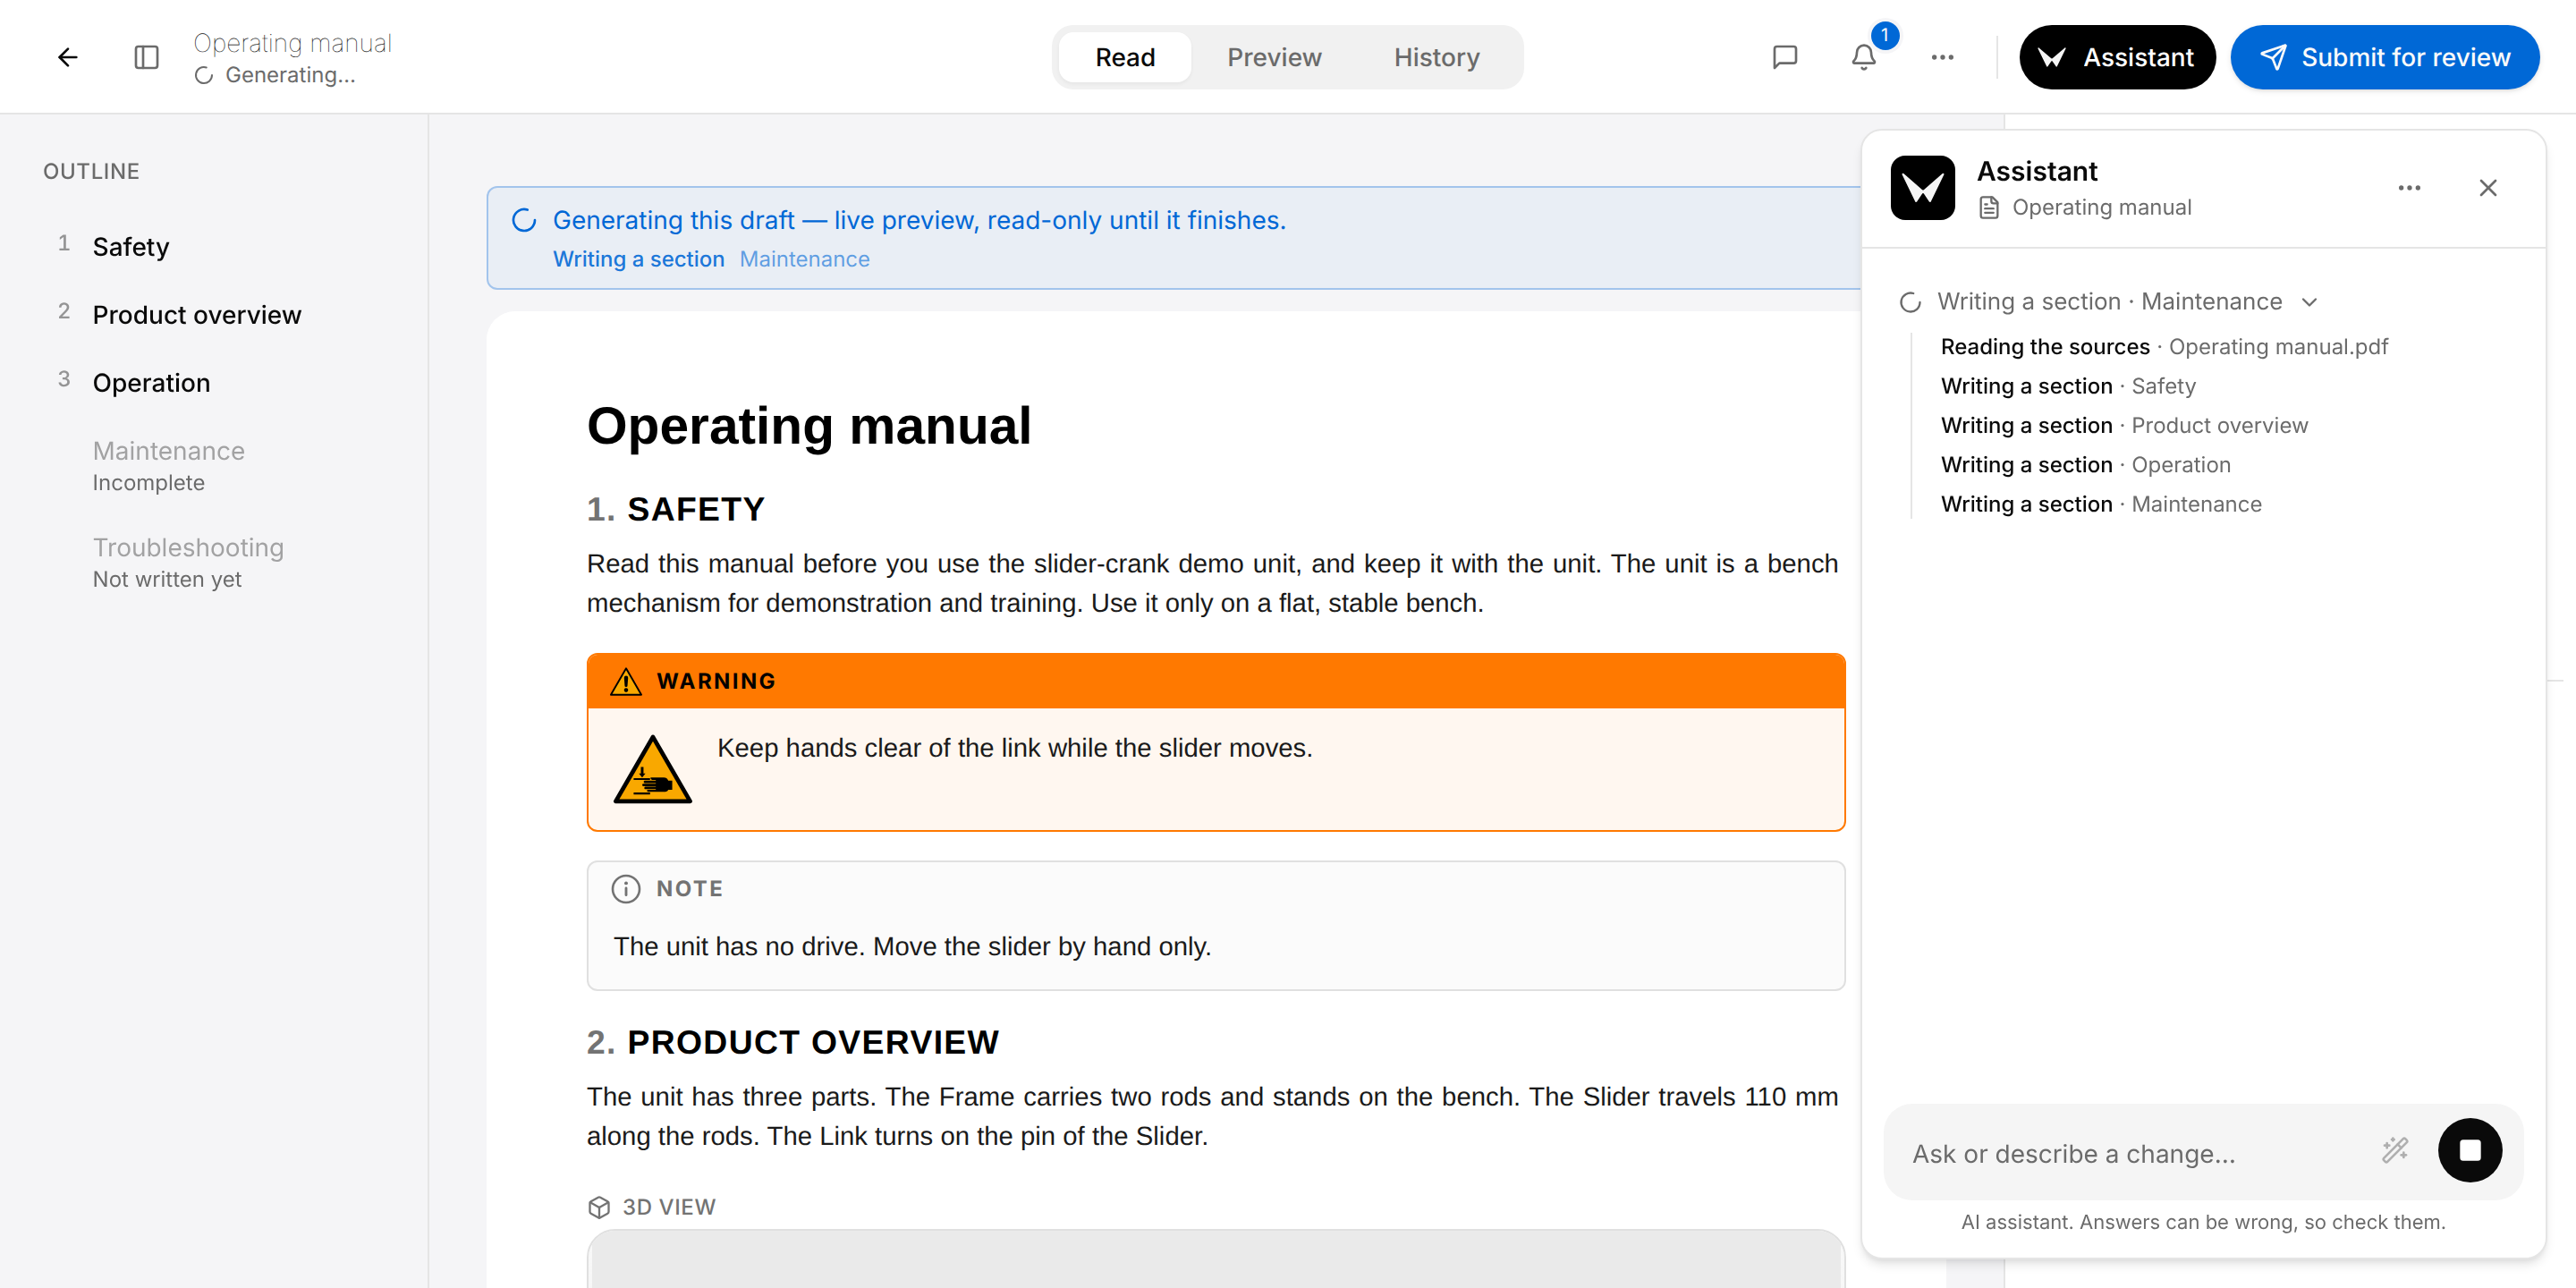Click the Maintenance link in the generating banner

click(x=804, y=259)
